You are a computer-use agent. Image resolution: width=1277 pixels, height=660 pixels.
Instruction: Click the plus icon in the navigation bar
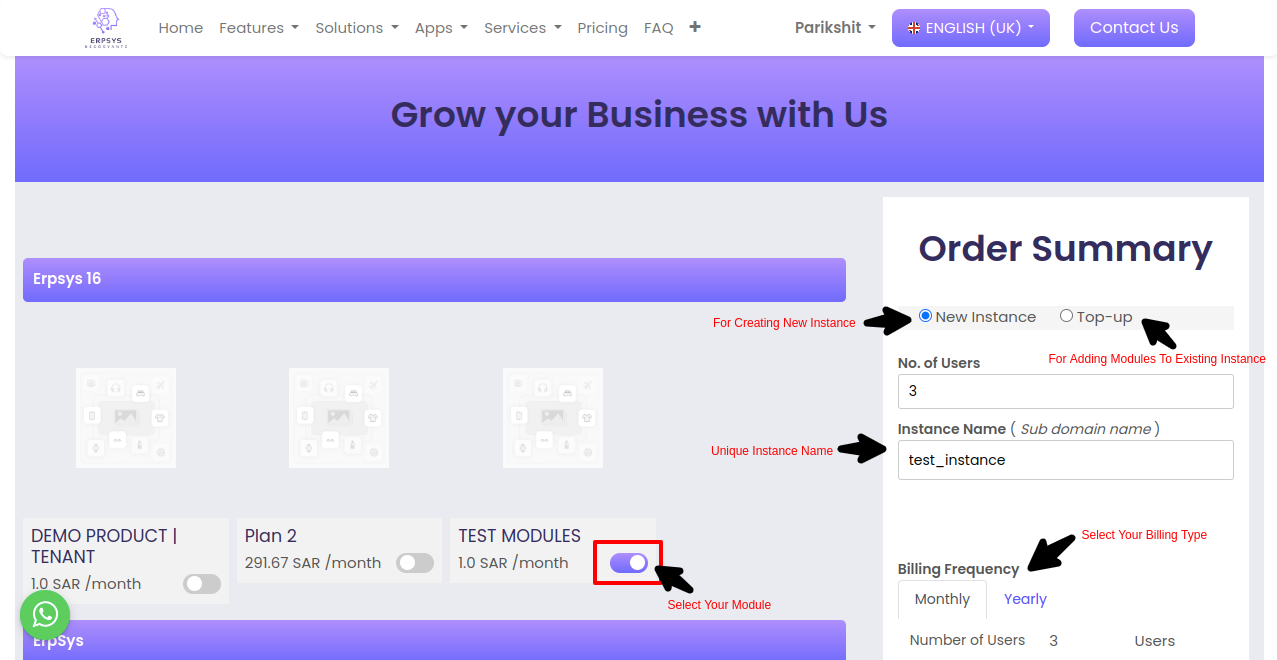[695, 27]
